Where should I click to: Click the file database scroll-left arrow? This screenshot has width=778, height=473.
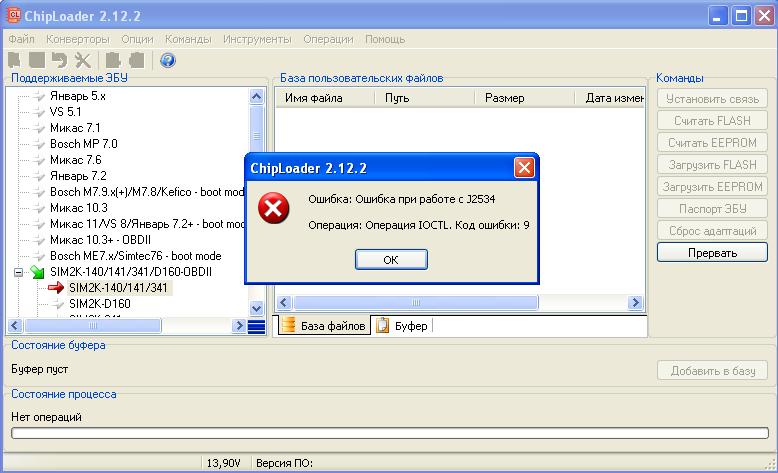coord(284,302)
